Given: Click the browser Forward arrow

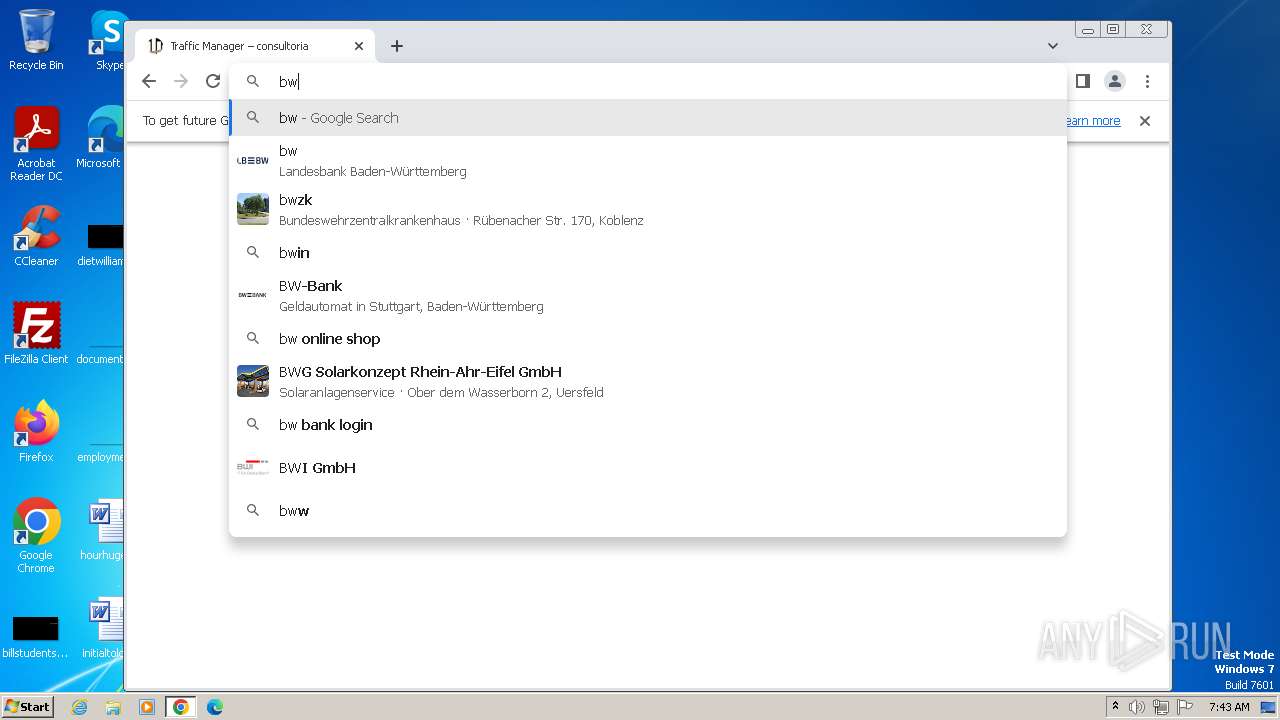Looking at the screenshot, I should click(181, 81).
